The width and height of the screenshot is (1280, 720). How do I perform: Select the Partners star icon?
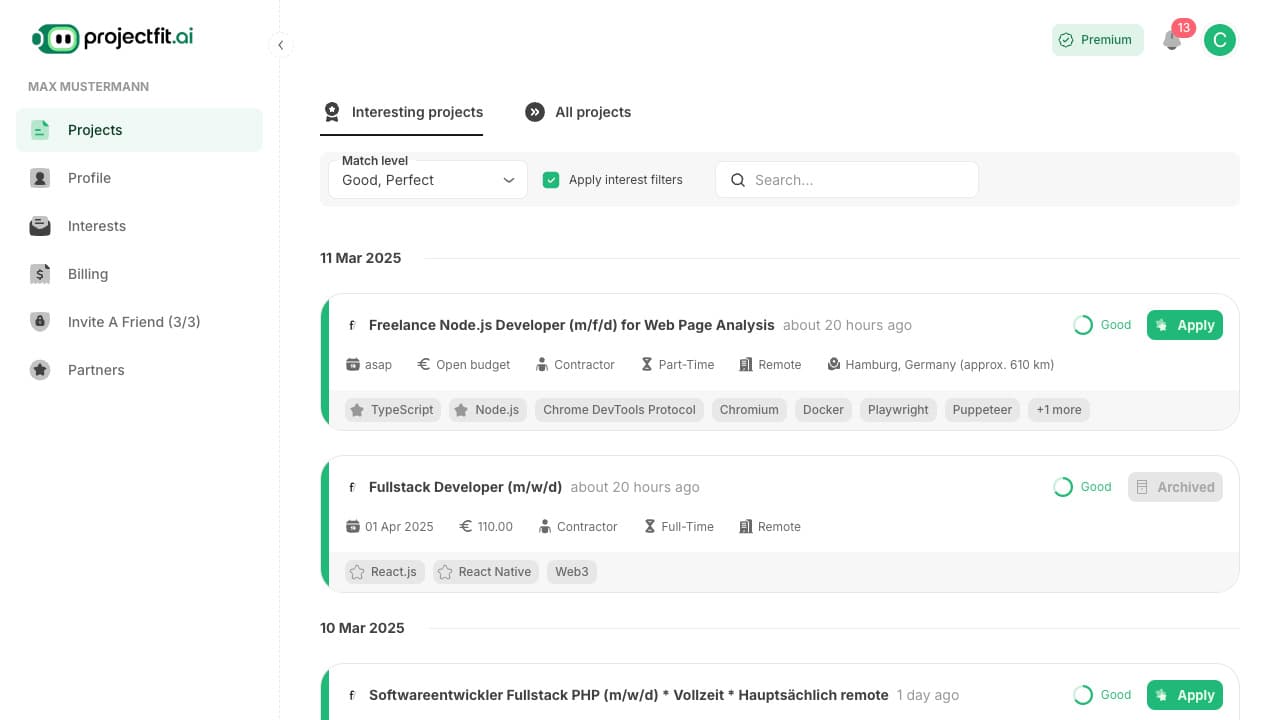click(x=40, y=370)
